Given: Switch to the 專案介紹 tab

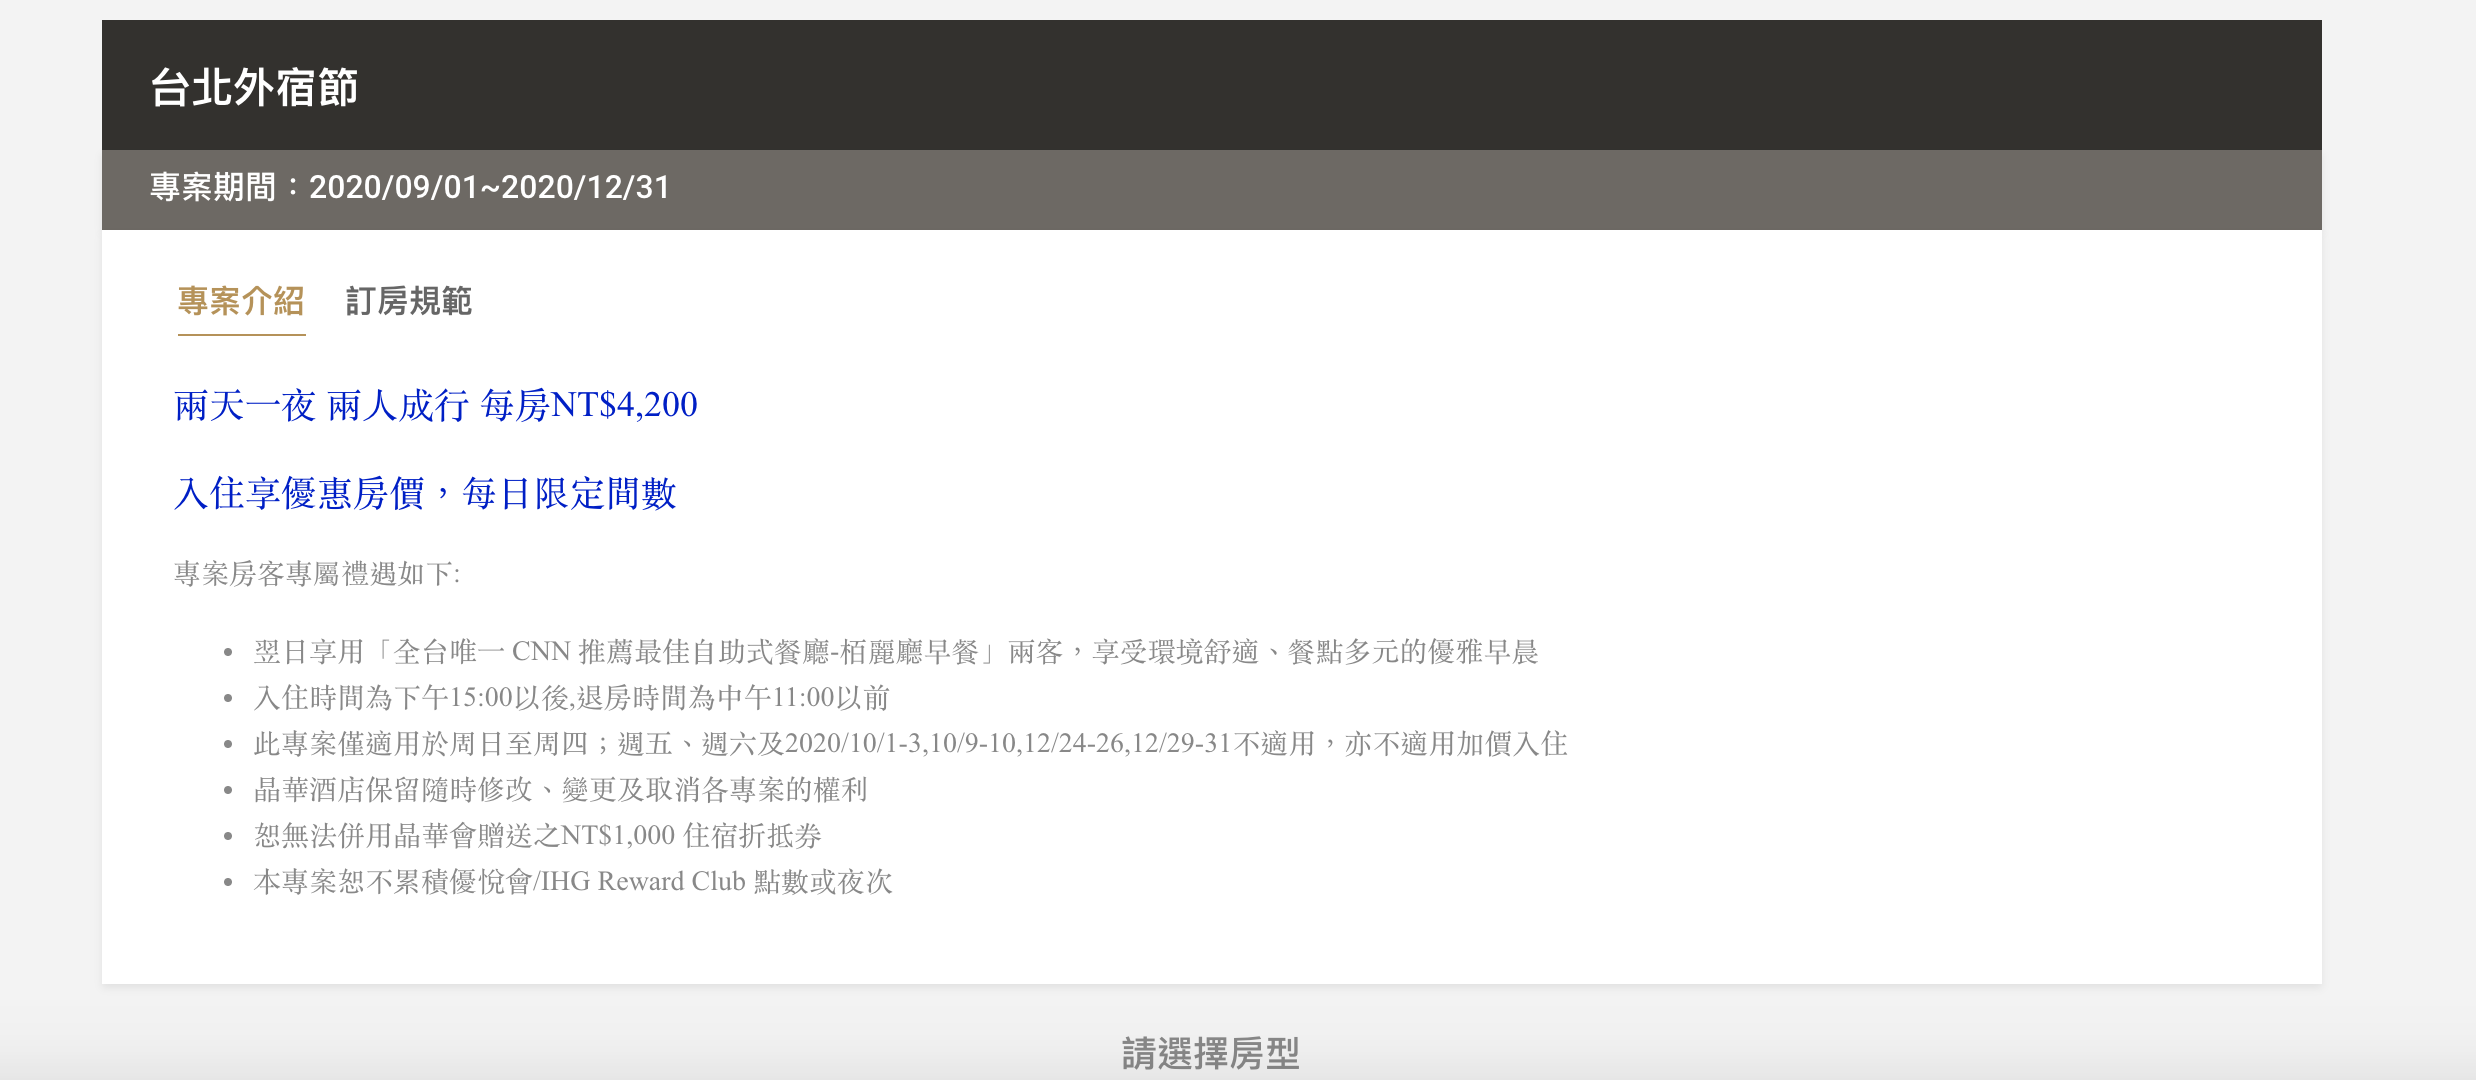Looking at the screenshot, I should pyautogui.click(x=241, y=301).
